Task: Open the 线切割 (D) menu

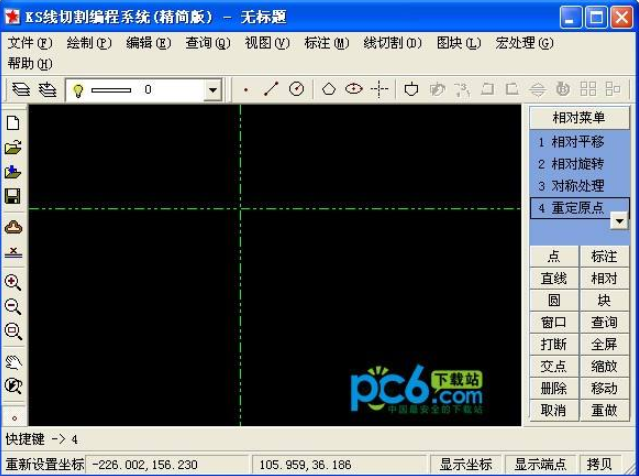Action: tap(392, 43)
